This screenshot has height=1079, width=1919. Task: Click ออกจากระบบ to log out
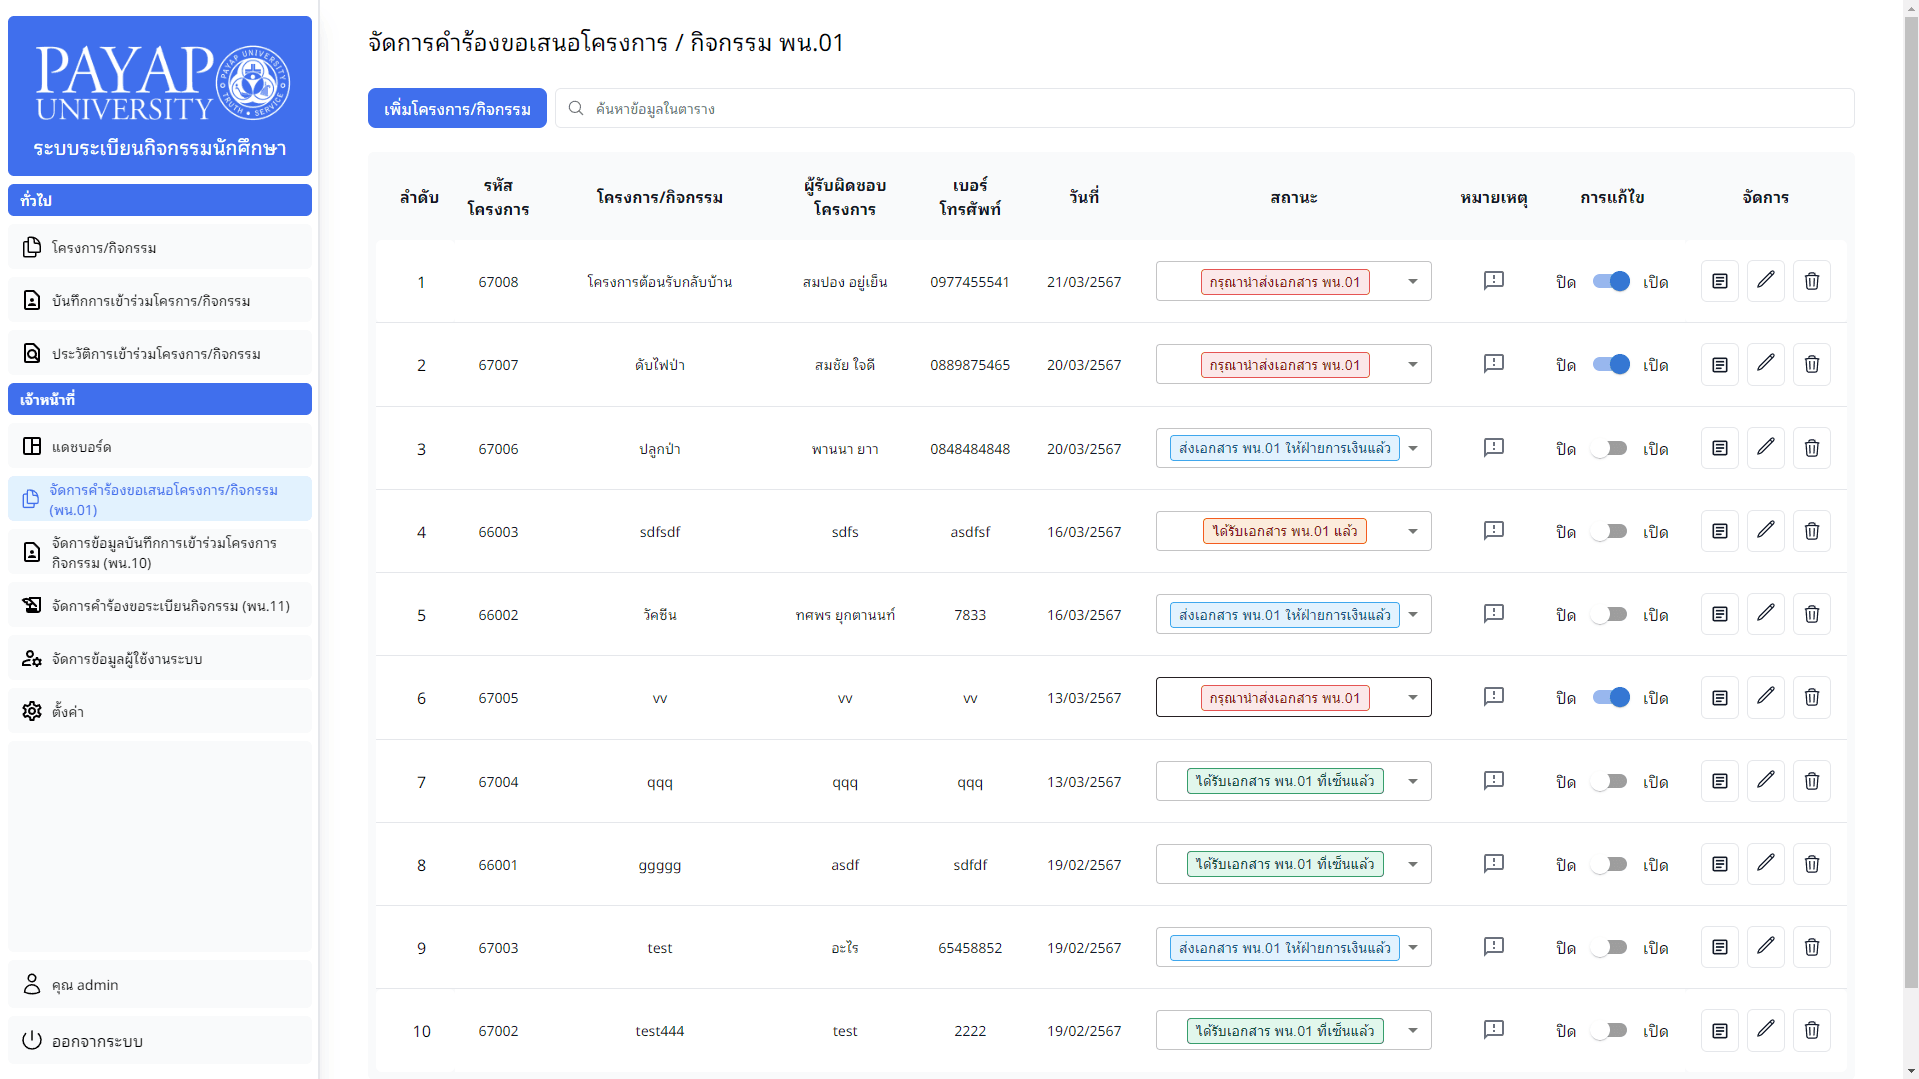pos(160,1040)
